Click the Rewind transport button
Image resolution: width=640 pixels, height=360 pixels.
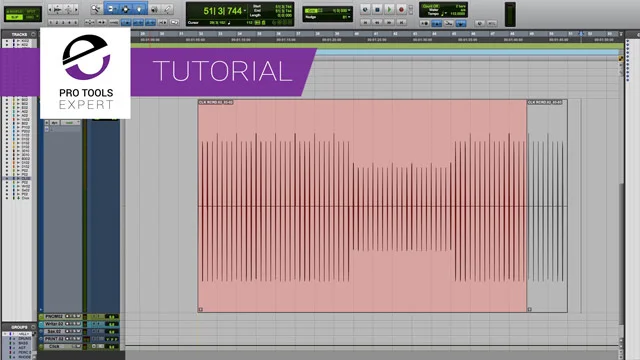[x=378, y=22]
